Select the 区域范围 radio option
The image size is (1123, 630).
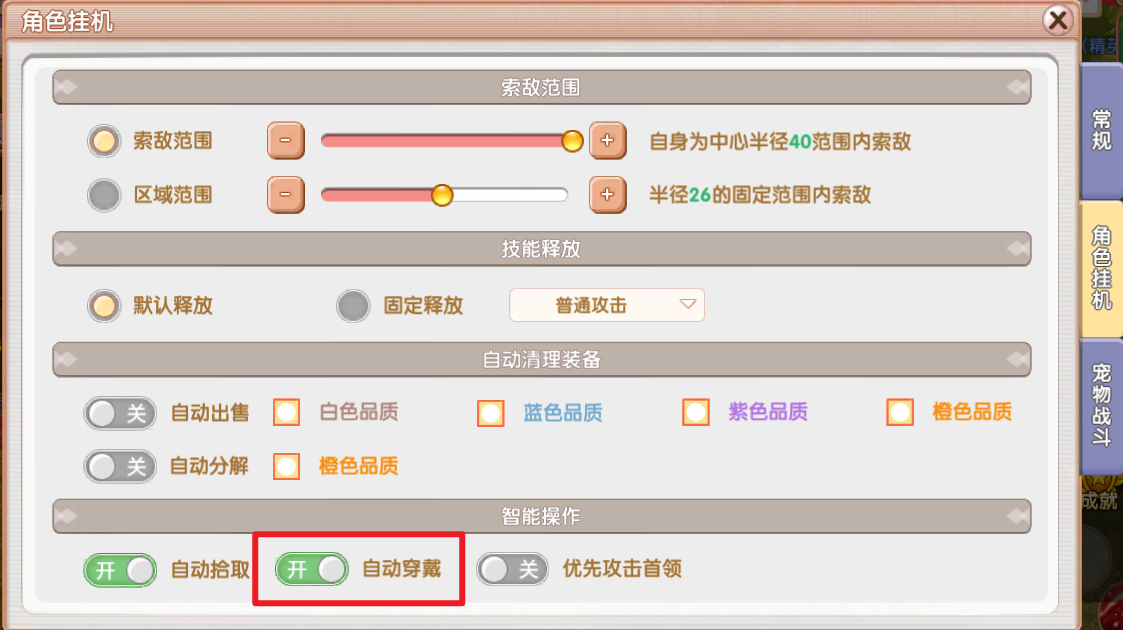tap(103, 194)
